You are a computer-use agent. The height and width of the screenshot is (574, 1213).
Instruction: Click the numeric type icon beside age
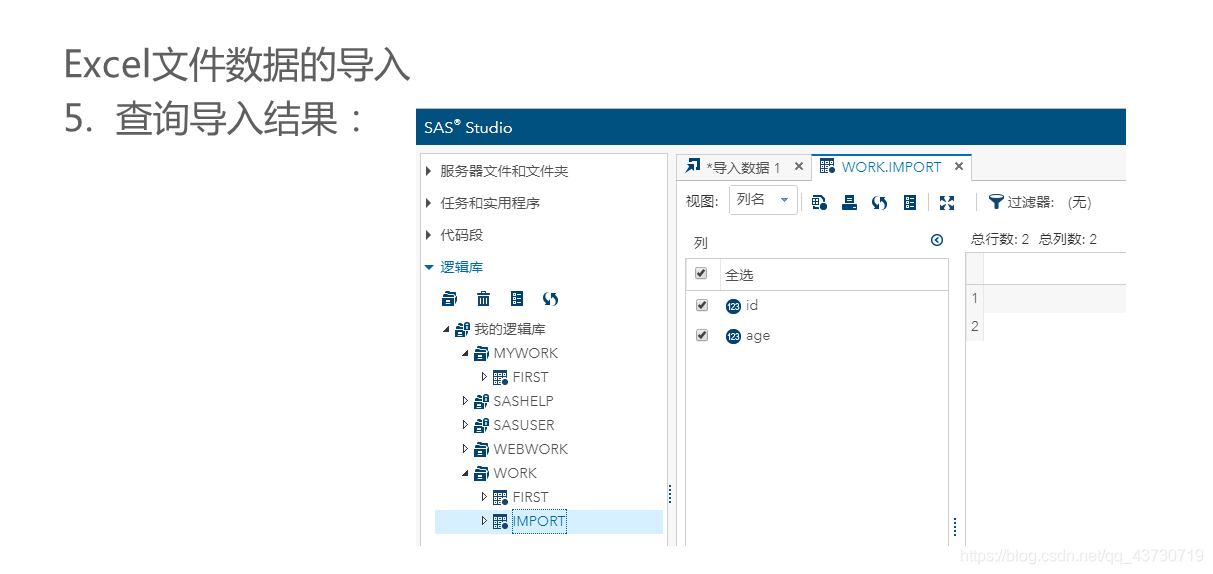coord(733,336)
